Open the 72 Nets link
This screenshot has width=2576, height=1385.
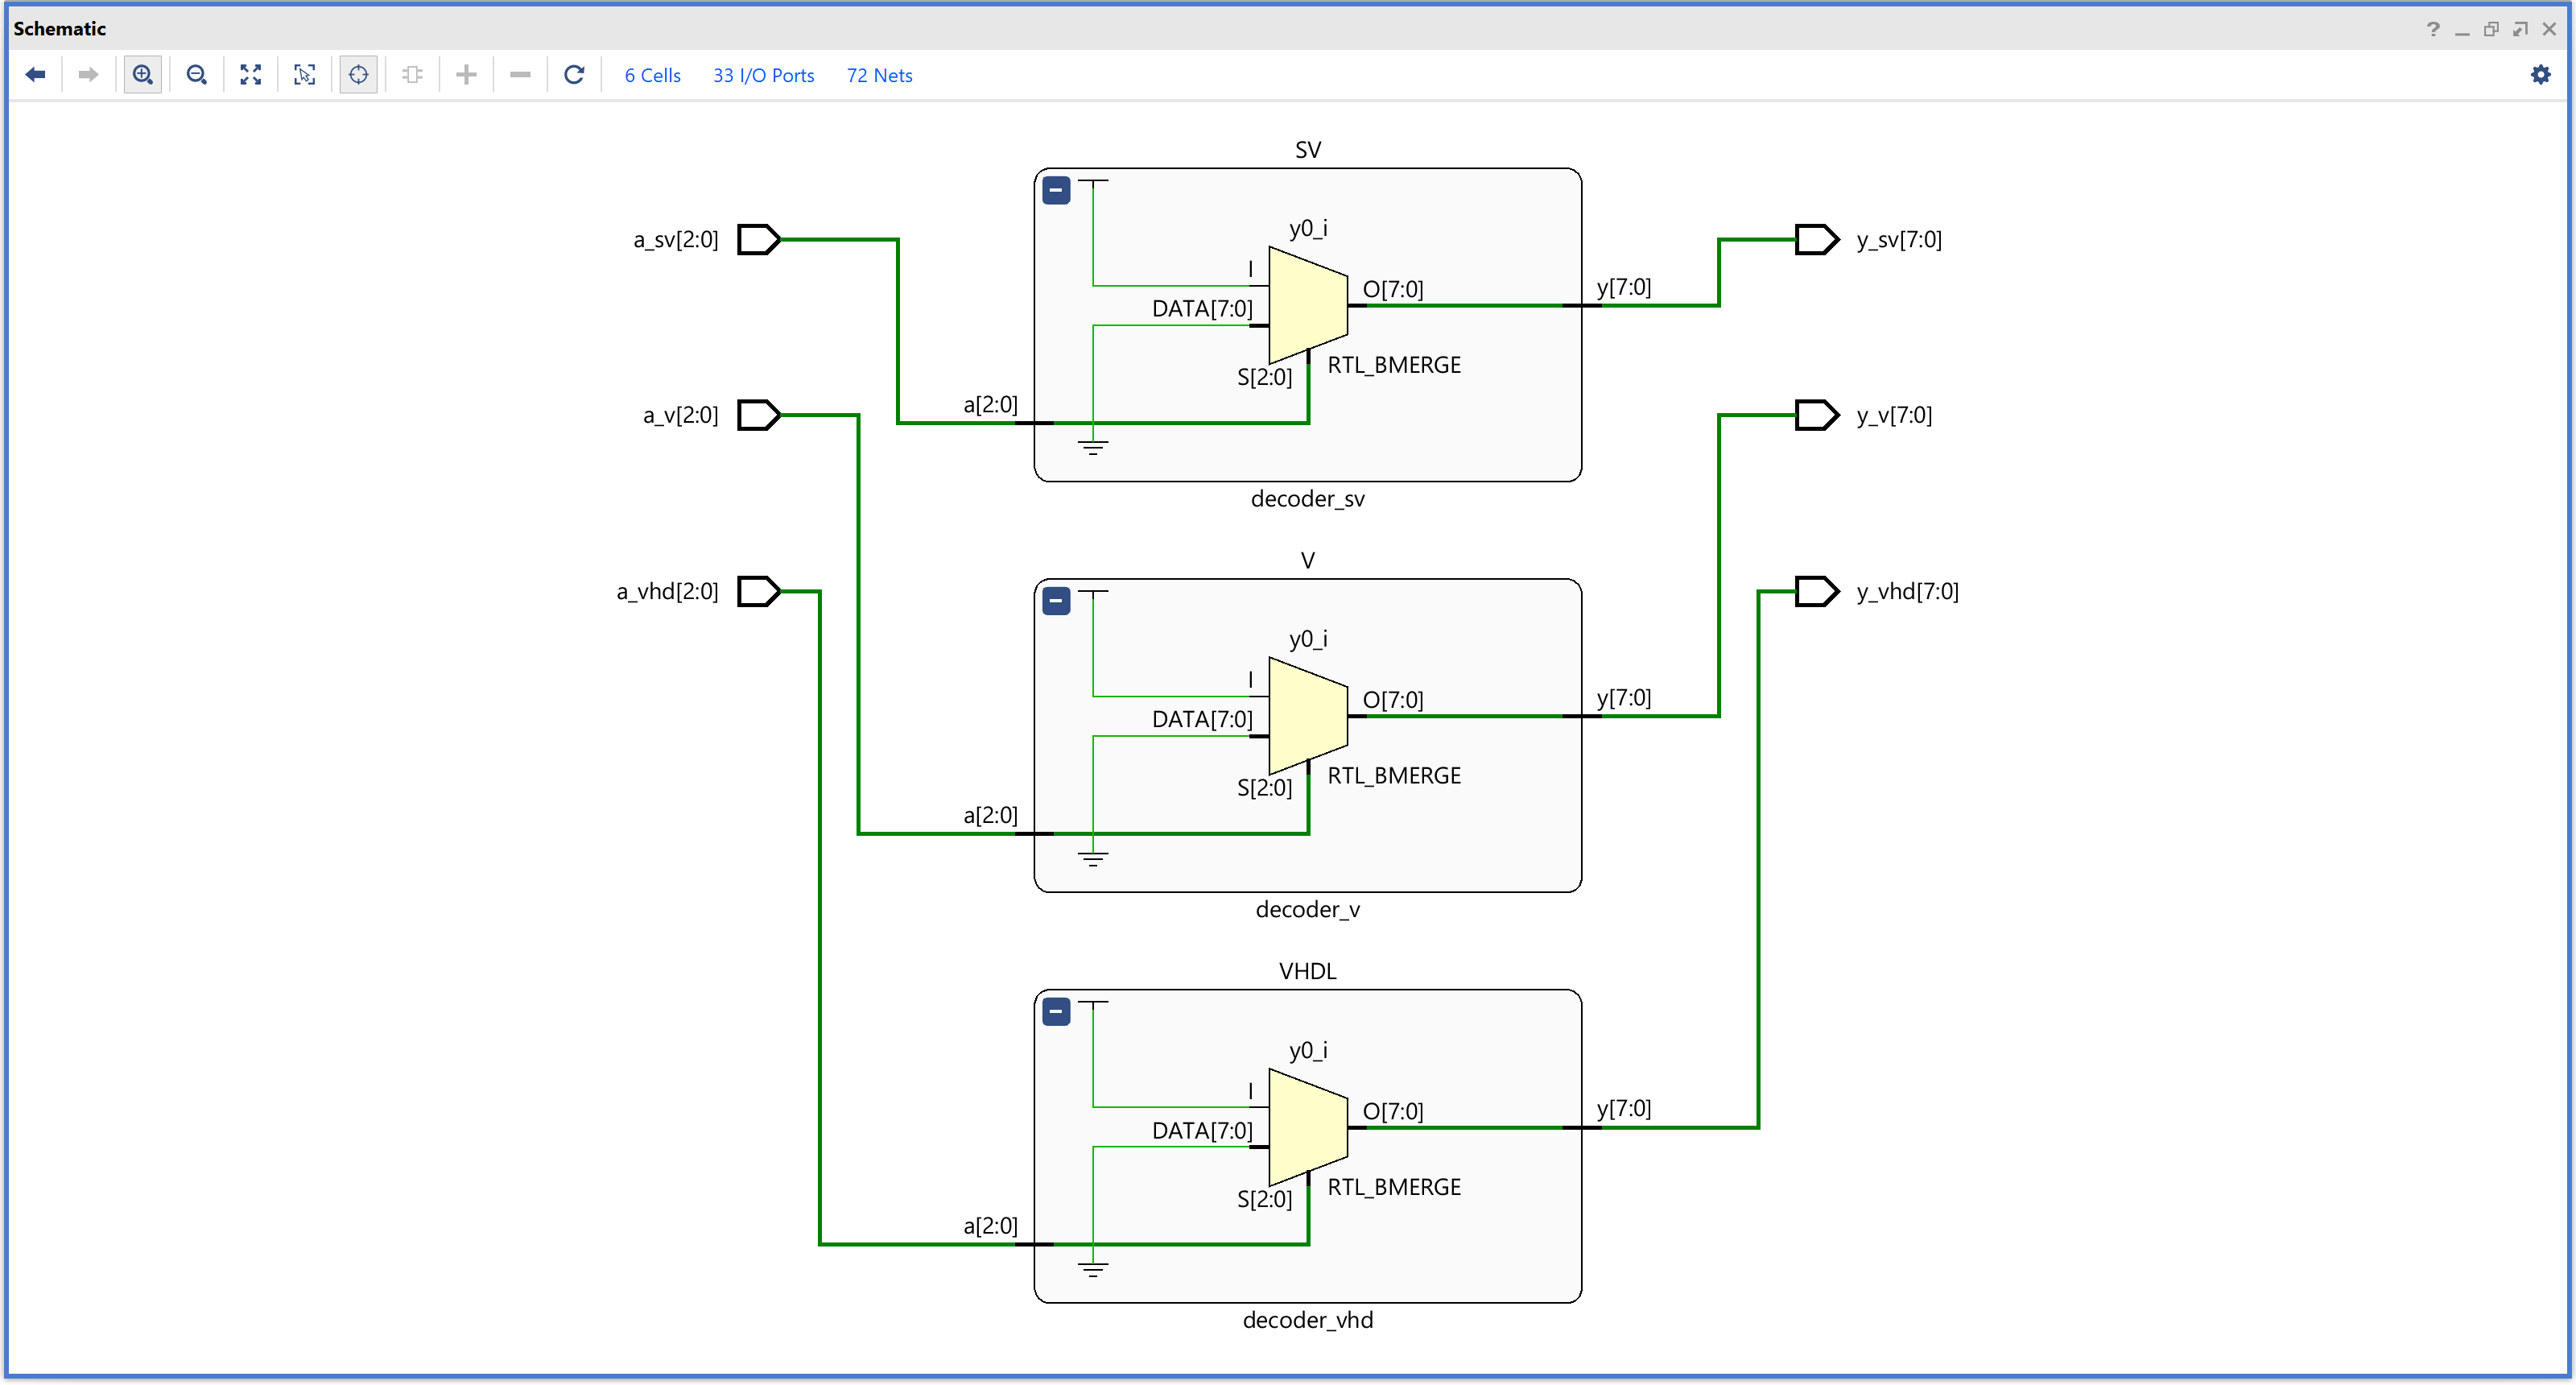[879, 76]
